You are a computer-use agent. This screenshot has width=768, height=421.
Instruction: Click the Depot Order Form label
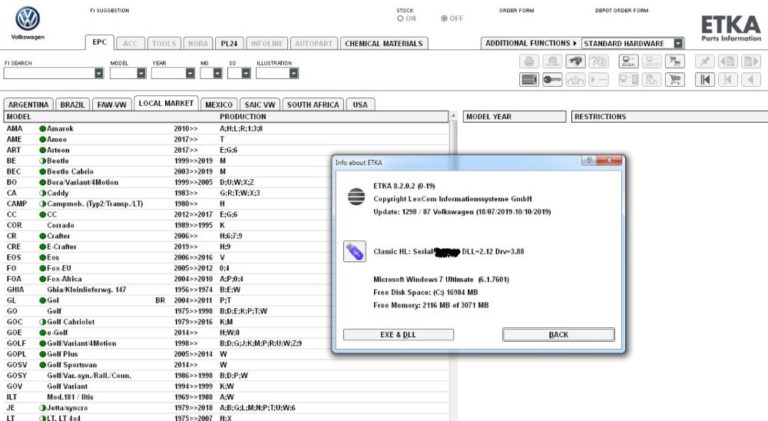coord(622,10)
